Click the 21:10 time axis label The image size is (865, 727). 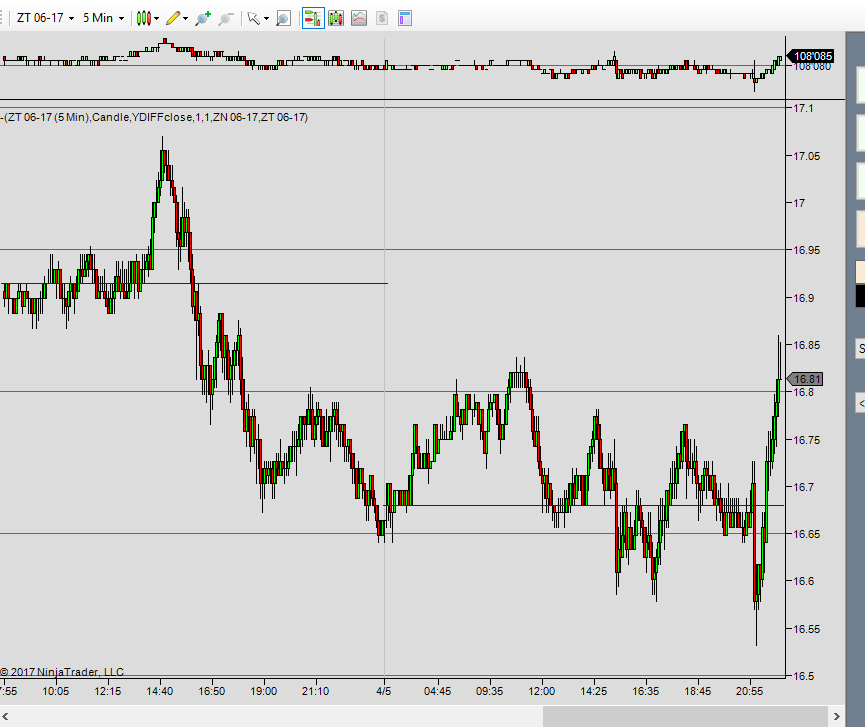pos(316,691)
